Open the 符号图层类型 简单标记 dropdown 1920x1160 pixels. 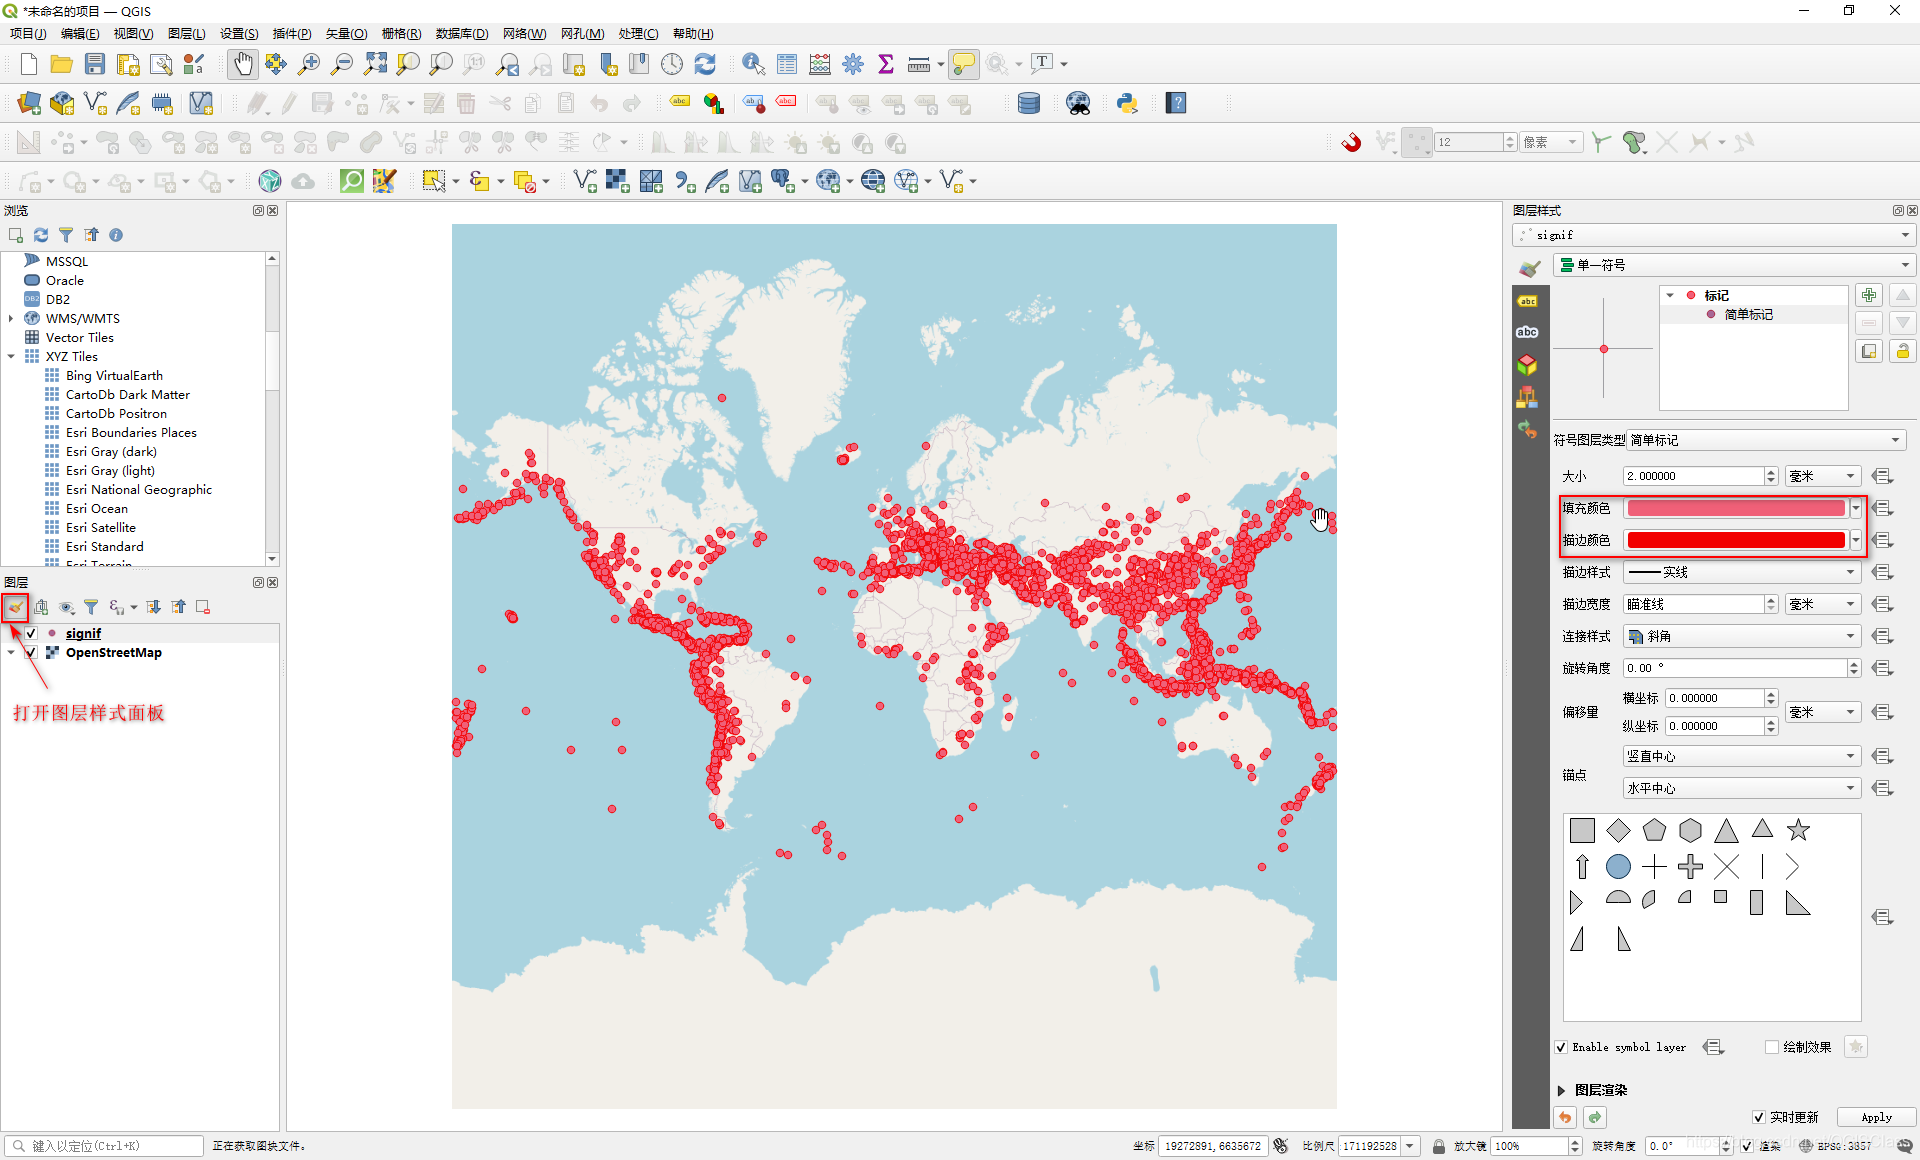[x=1766, y=440]
